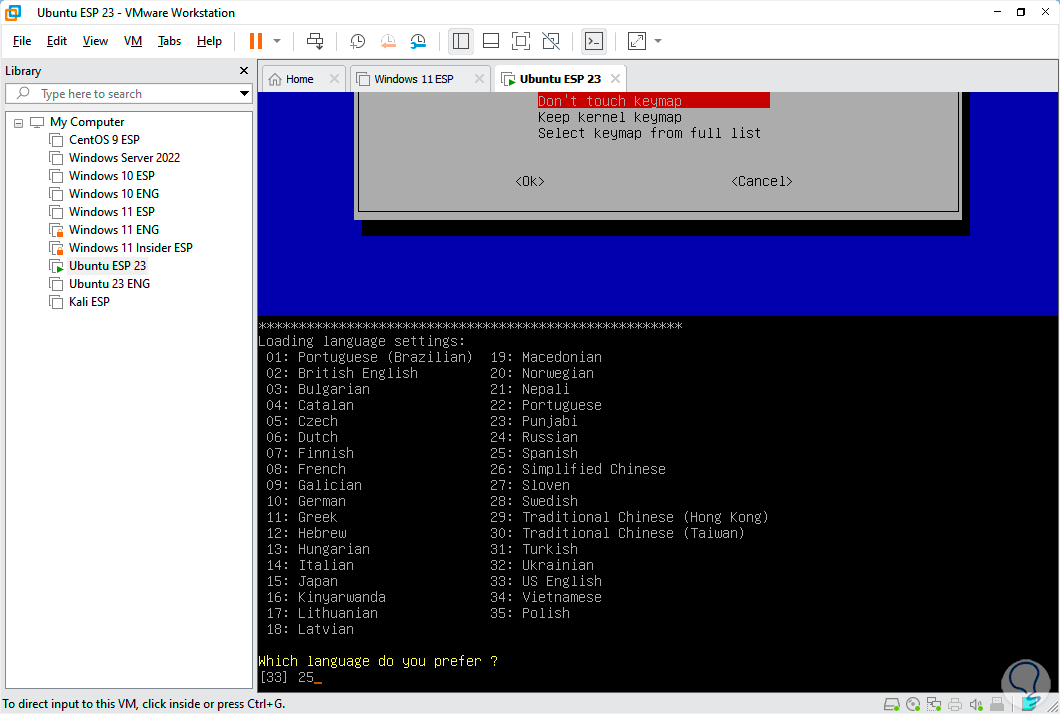Click the orange Suspend (pause) VM button

click(256, 41)
